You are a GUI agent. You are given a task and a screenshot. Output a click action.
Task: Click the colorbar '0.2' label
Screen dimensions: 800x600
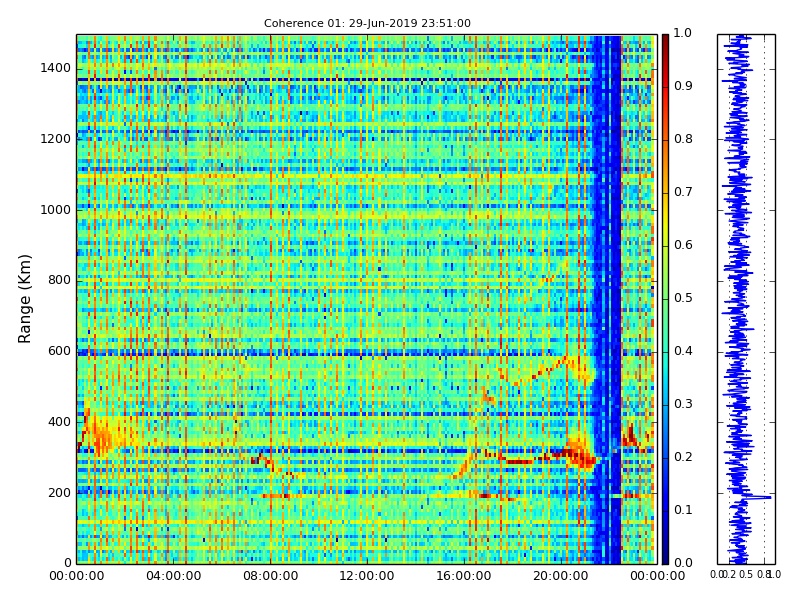coord(683,457)
